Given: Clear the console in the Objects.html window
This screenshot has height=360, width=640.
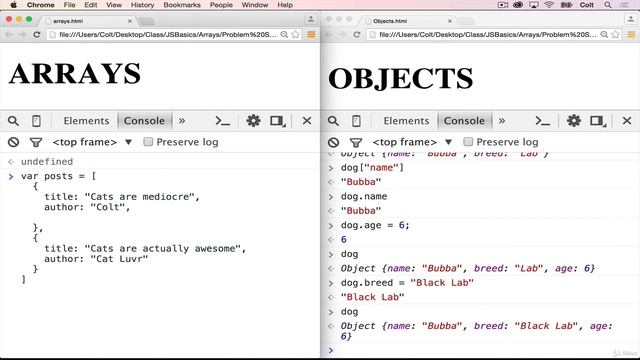Looking at the screenshot, I should tap(333, 142).
